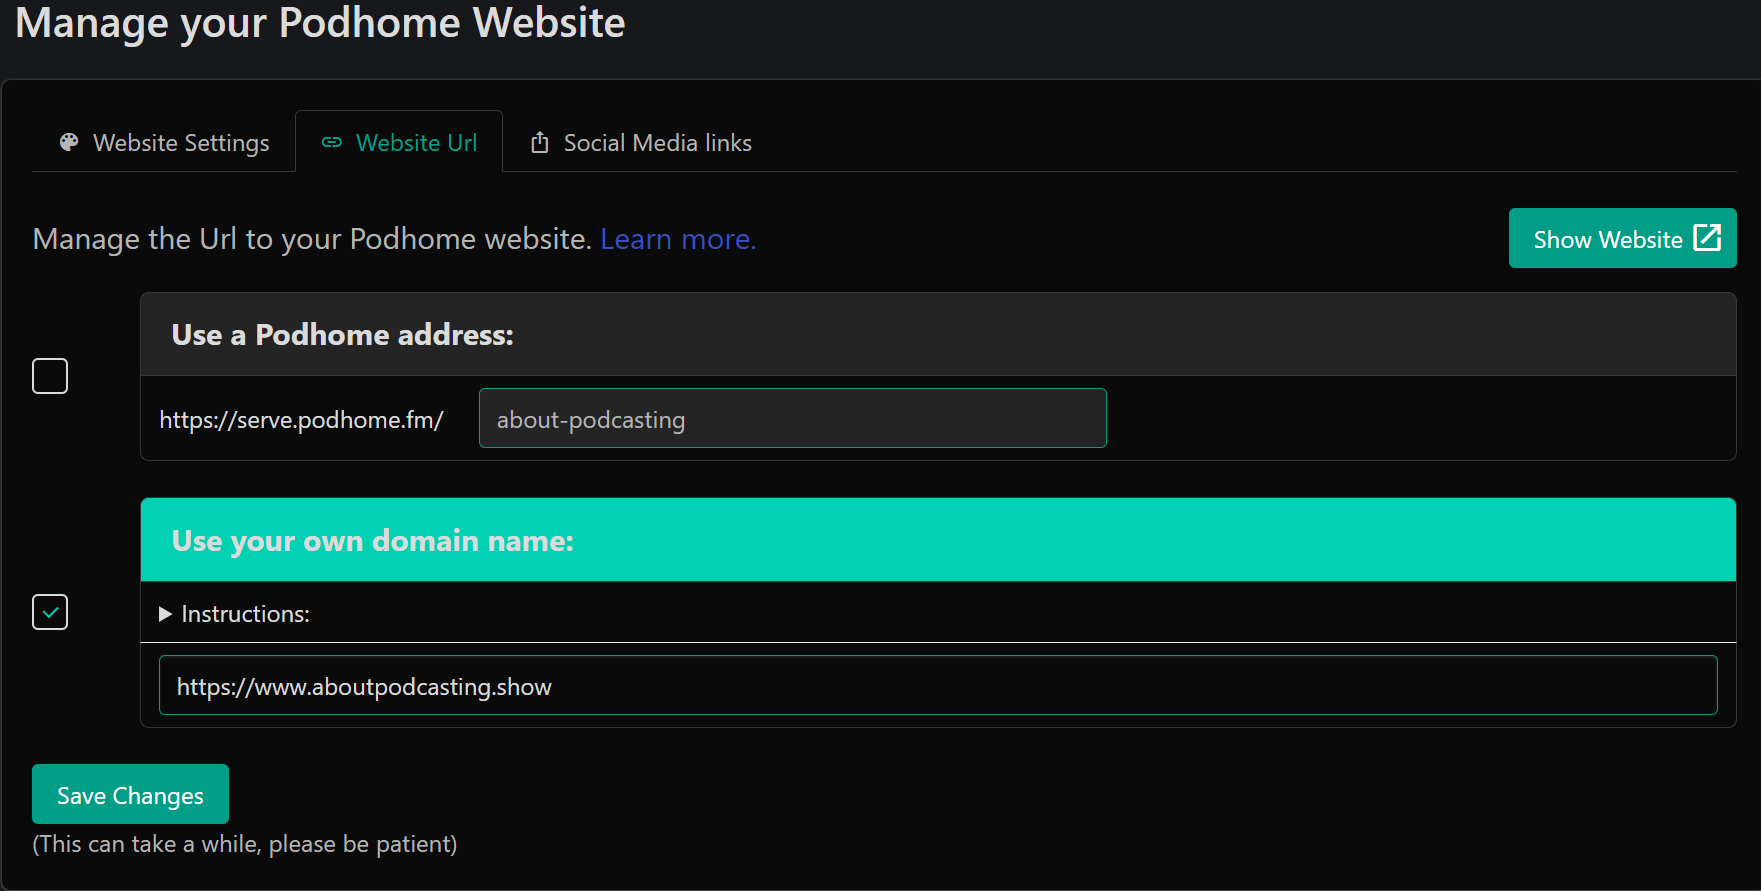Click the chain link icon beside Website Url

pyautogui.click(x=332, y=142)
